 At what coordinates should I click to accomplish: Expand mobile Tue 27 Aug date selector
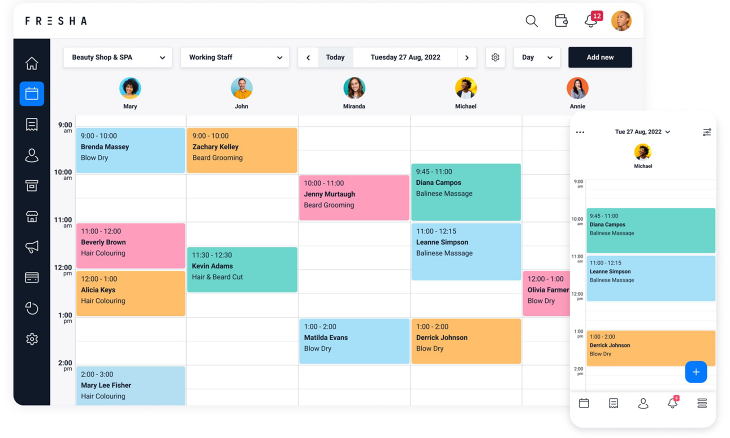(642, 132)
